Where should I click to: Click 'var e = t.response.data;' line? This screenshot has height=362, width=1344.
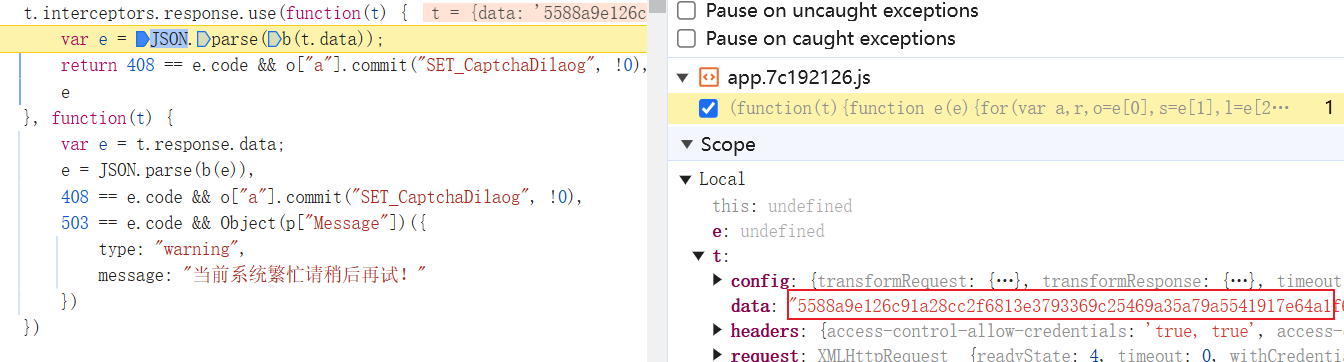coord(172,144)
